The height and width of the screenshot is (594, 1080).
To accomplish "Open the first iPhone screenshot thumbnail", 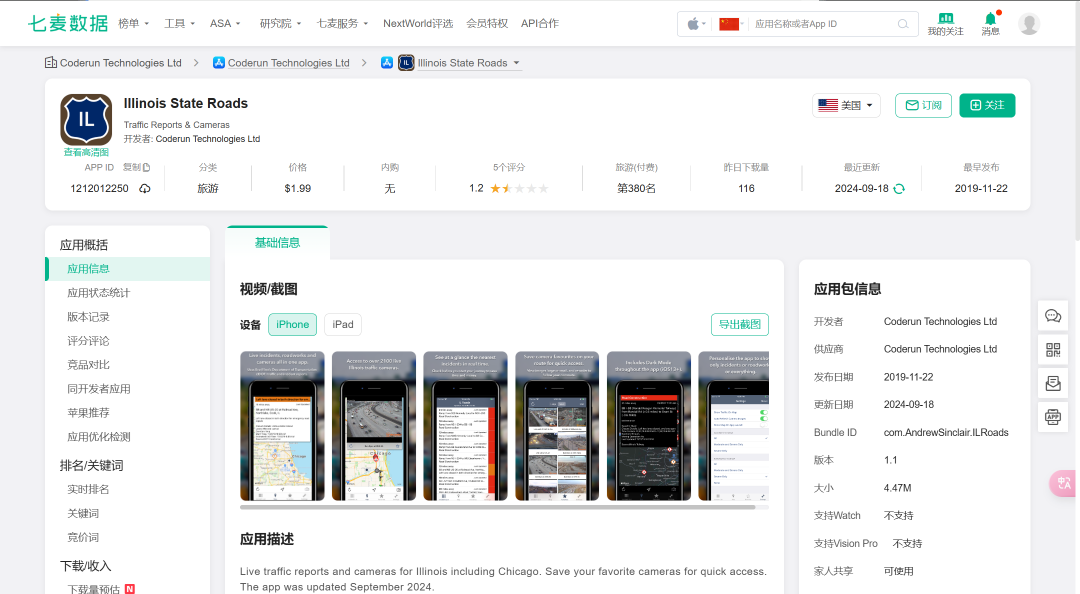I will pos(282,426).
